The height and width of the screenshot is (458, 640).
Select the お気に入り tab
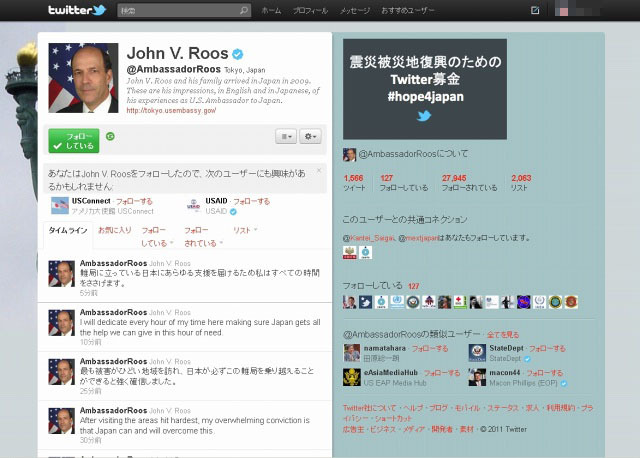click(115, 230)
